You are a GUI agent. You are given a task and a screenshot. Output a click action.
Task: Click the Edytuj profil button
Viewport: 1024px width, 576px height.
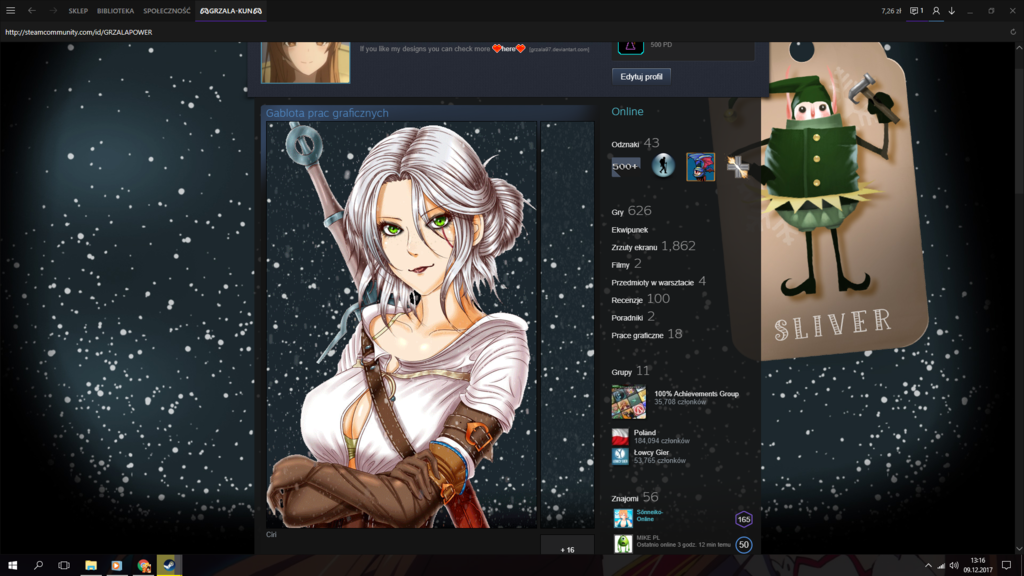point(641,76)
